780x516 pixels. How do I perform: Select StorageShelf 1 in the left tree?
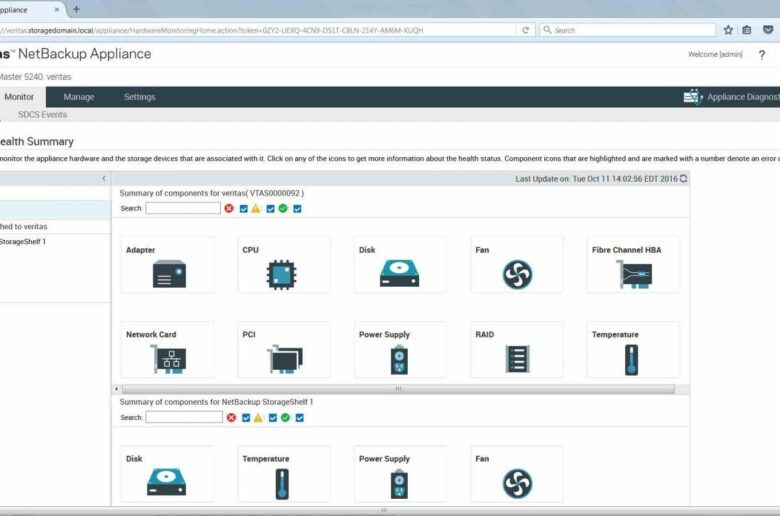pyautogui.click(x=23, y=242)
